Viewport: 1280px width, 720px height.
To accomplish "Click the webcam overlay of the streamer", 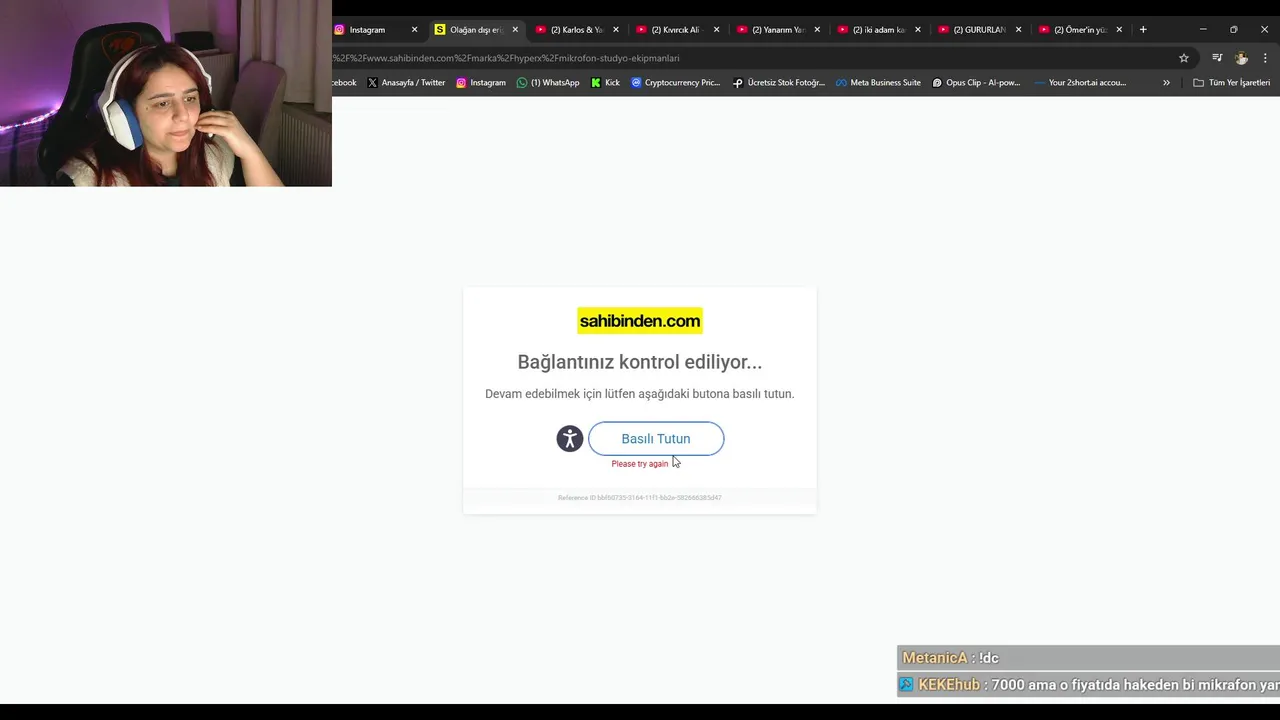I will (x=166, y=93).
